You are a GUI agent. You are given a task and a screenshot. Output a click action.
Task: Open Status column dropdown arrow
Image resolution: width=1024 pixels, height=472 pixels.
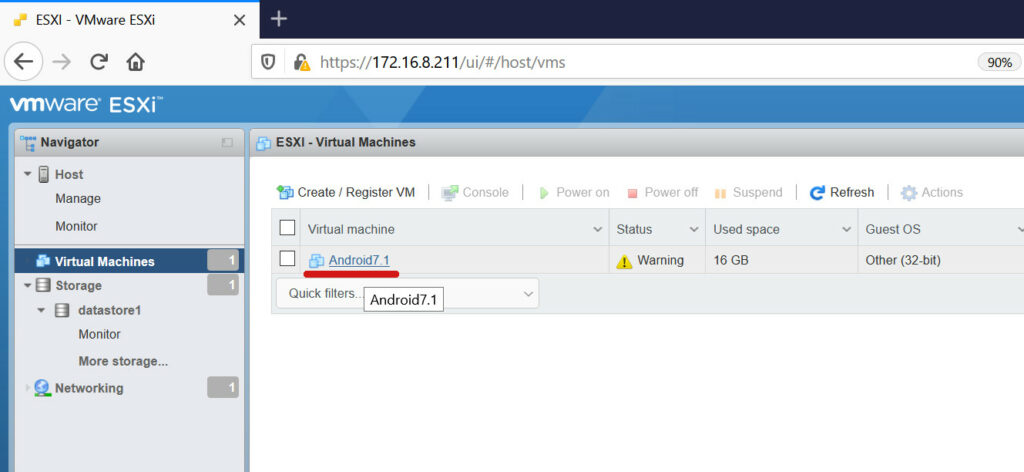pyautogui.click(x=694, y=230)
